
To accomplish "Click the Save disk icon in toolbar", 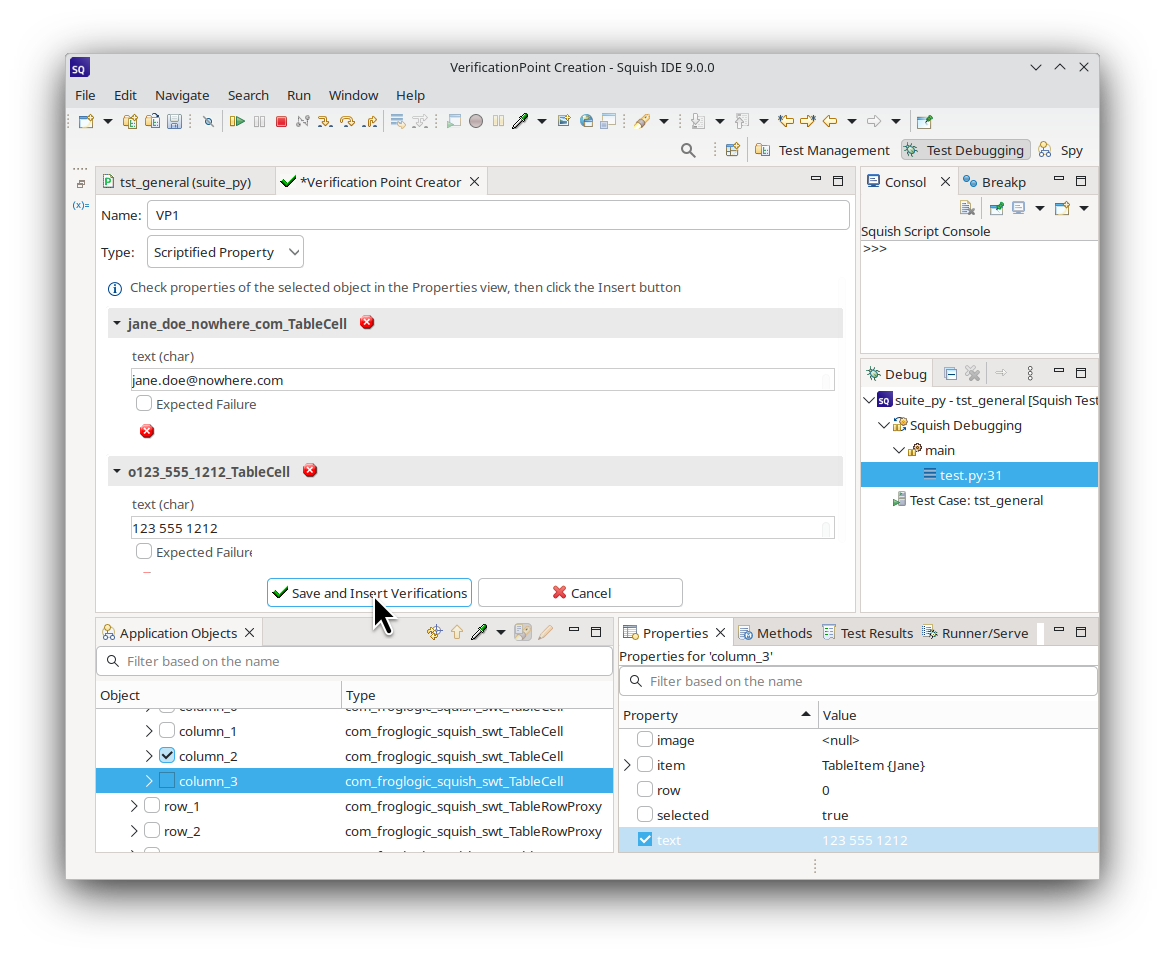I will [x=174, y=121].
